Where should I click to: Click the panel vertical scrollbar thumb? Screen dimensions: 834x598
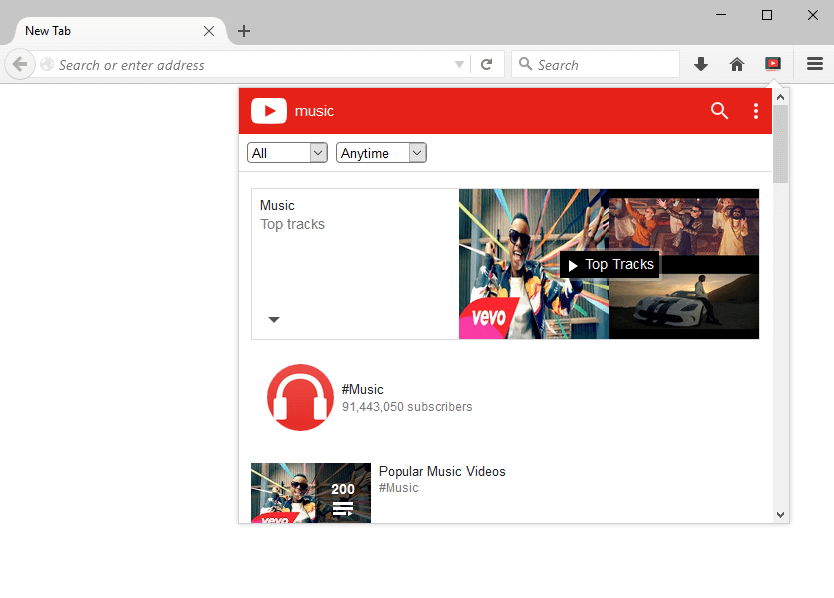780,144
